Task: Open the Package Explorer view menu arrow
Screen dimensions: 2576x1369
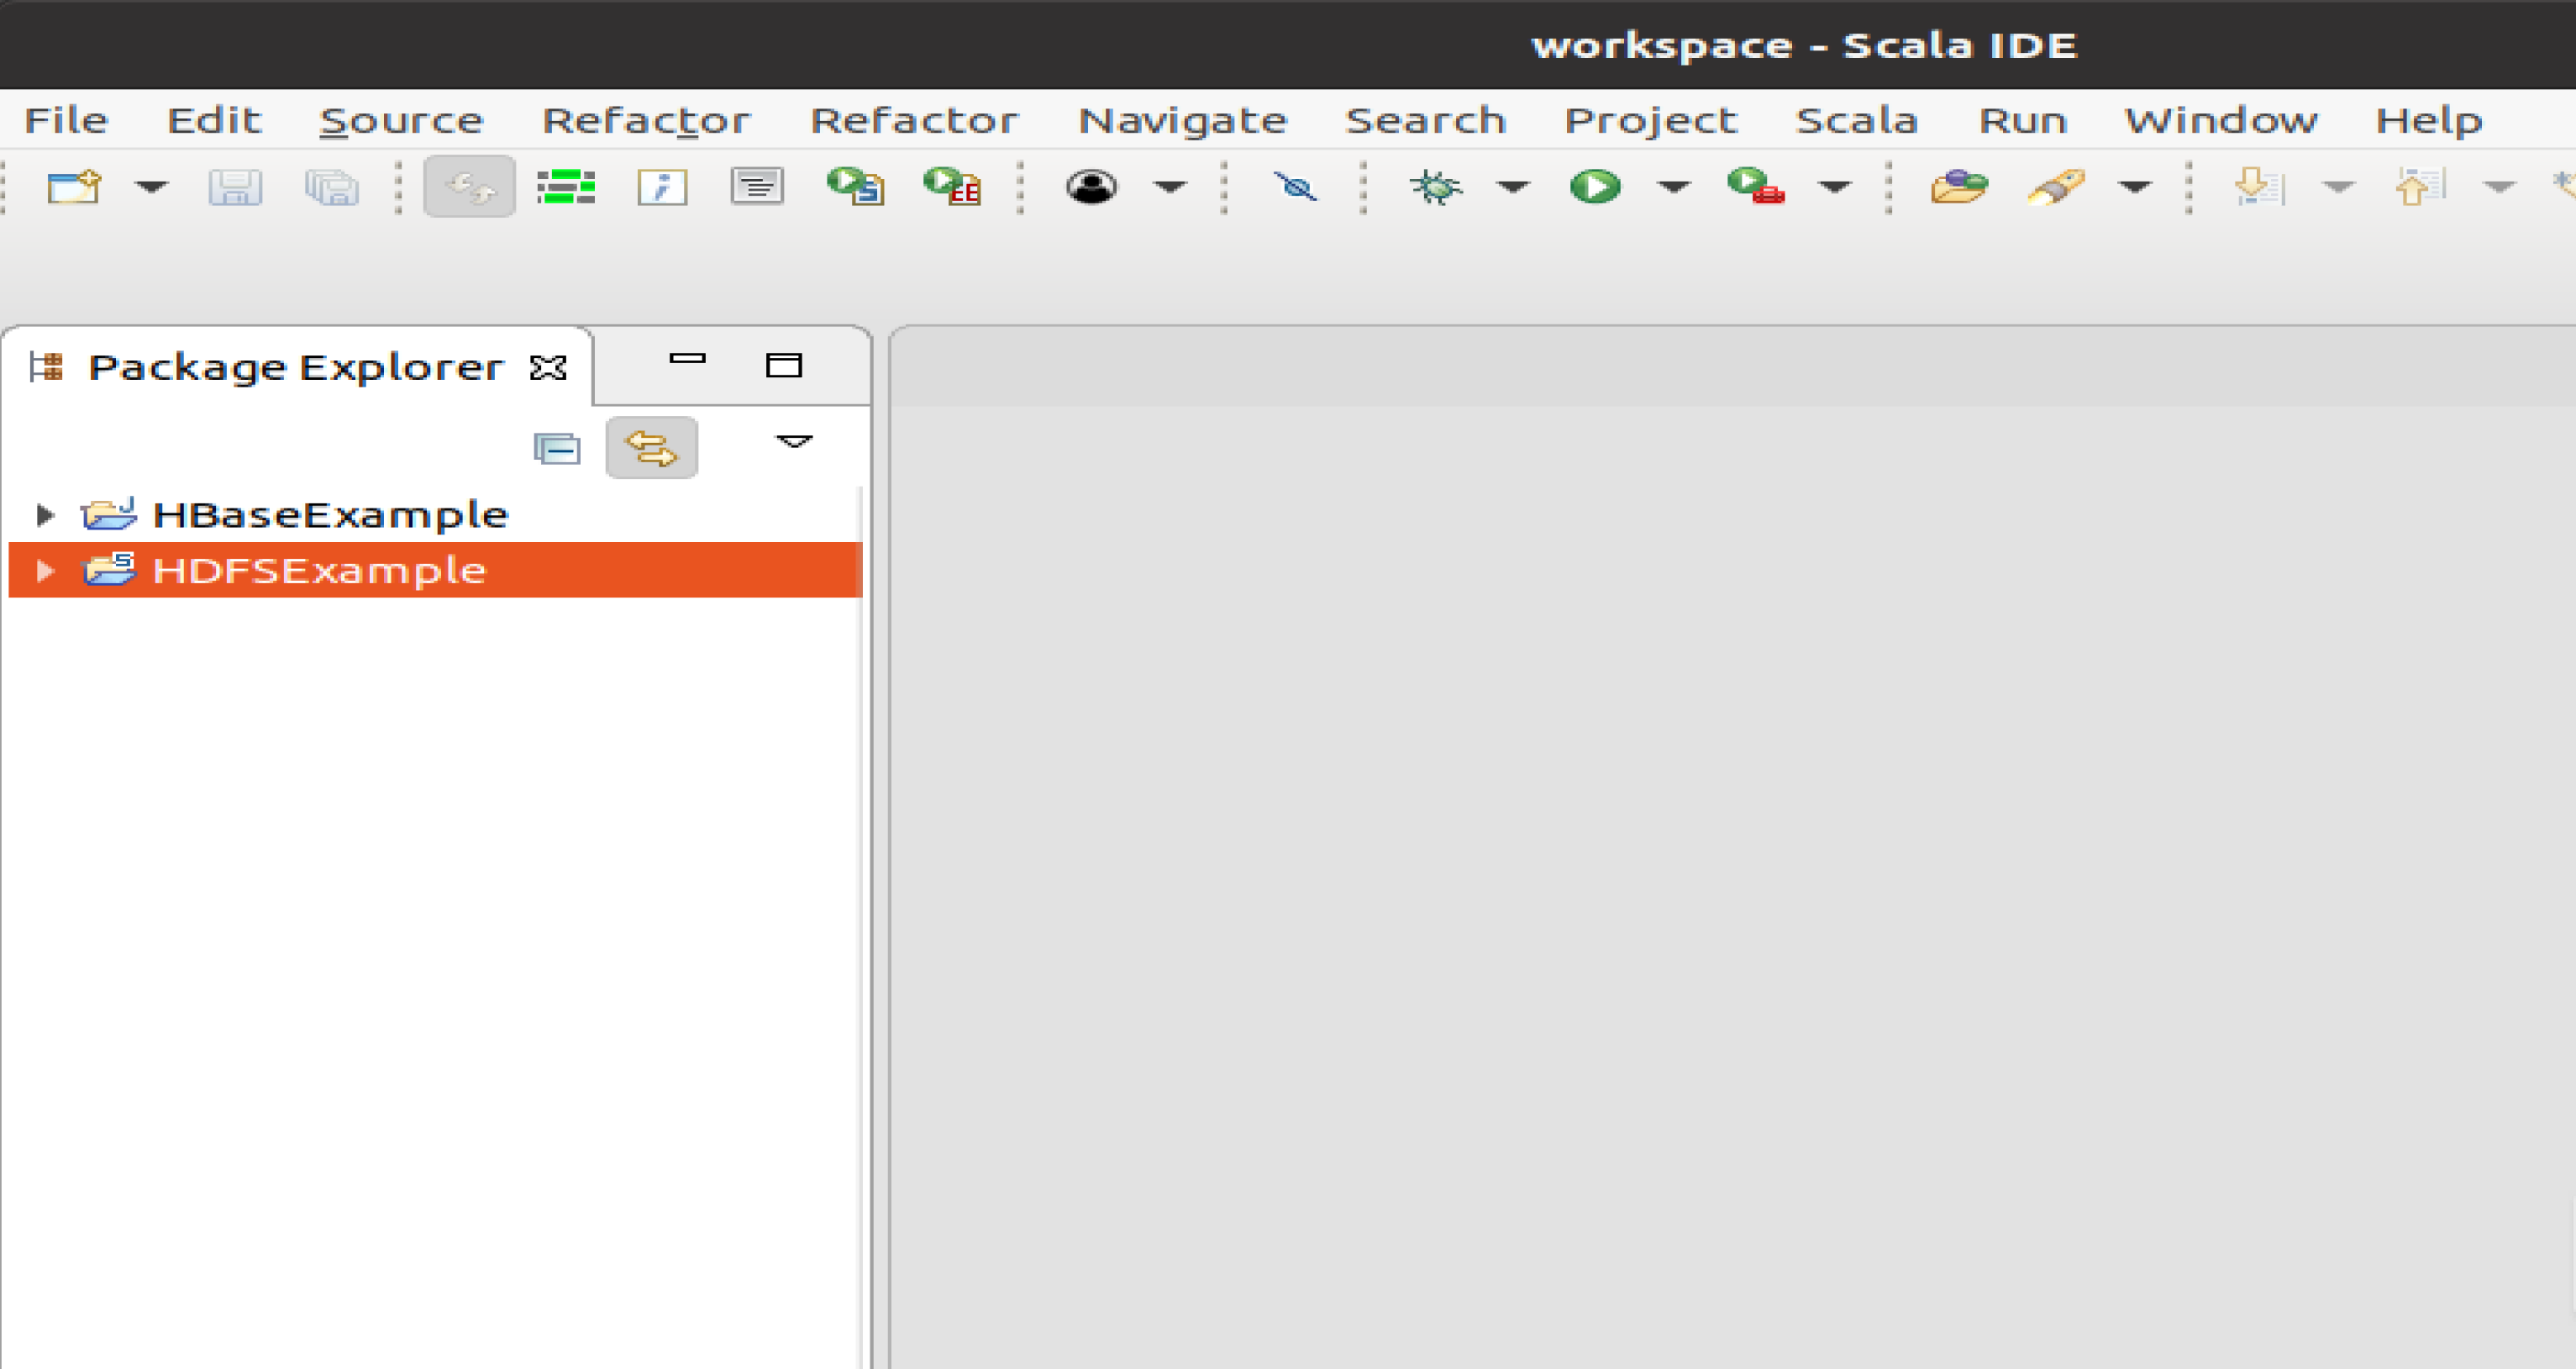Action: 794,442
